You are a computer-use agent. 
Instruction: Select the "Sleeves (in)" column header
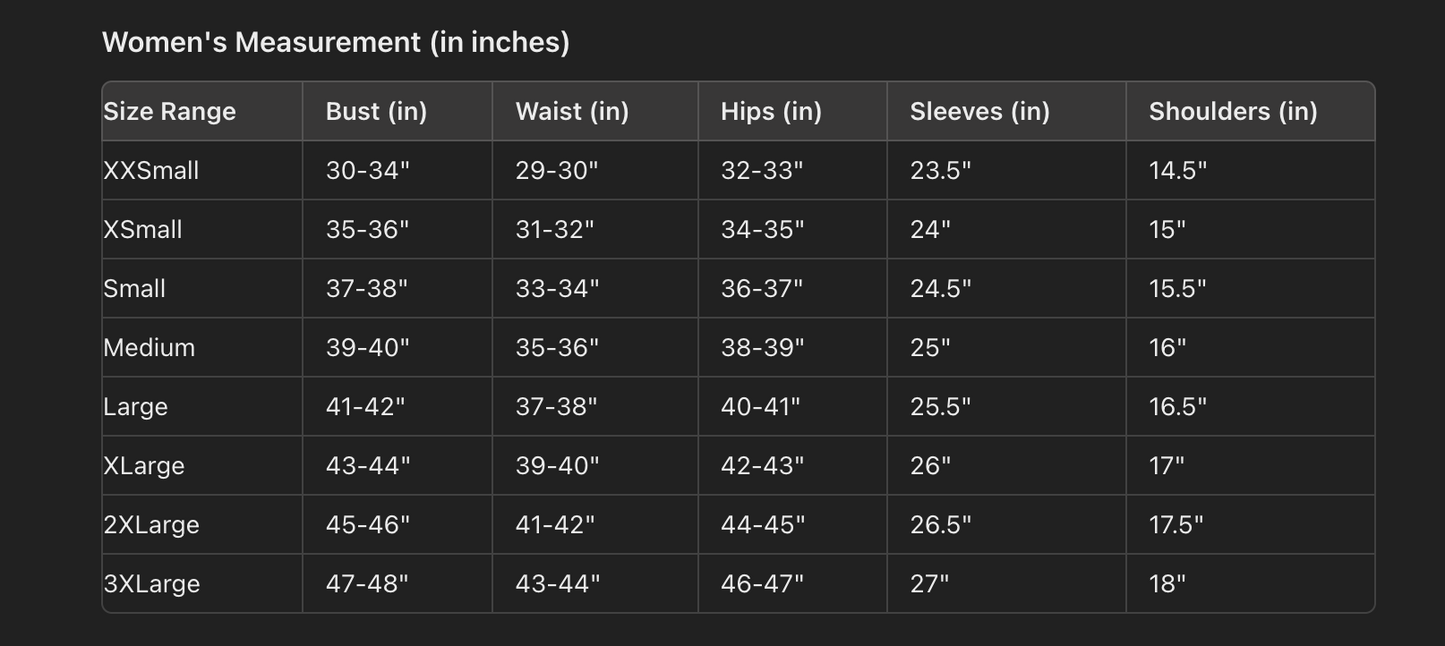point(980,111)
